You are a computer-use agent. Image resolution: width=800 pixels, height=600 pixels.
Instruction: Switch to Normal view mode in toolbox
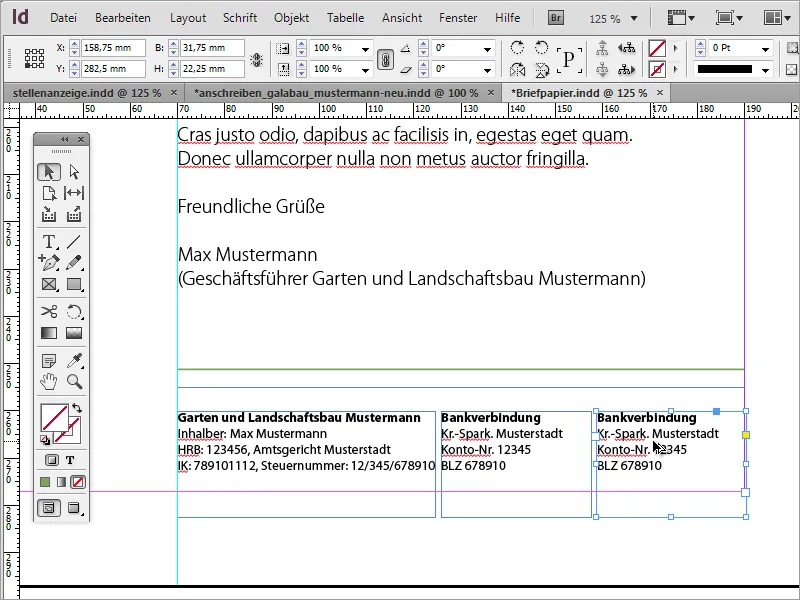pyautogui.click(x=49, y=508)
